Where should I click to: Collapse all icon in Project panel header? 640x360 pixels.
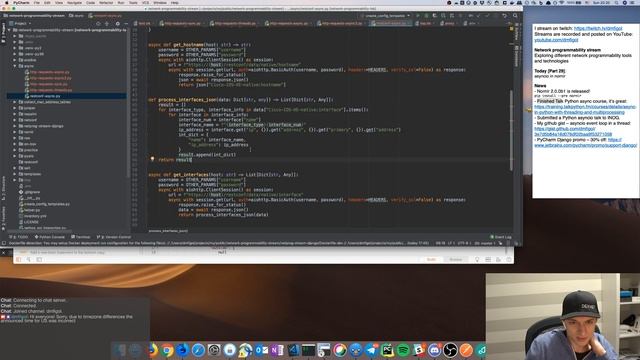pos(107,24)
